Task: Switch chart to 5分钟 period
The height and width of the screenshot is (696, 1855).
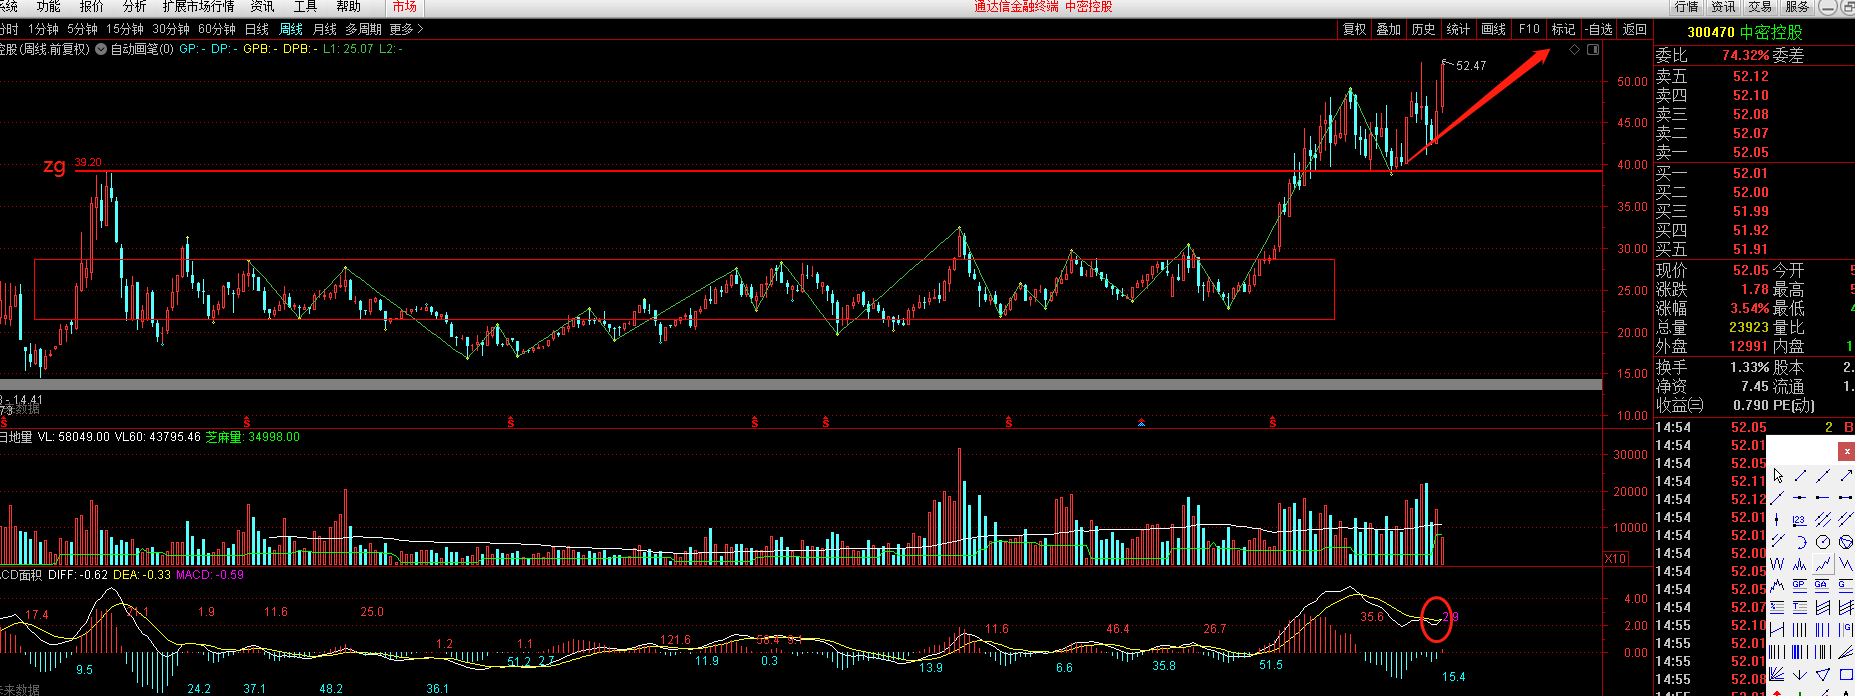Action: point(83,29)
